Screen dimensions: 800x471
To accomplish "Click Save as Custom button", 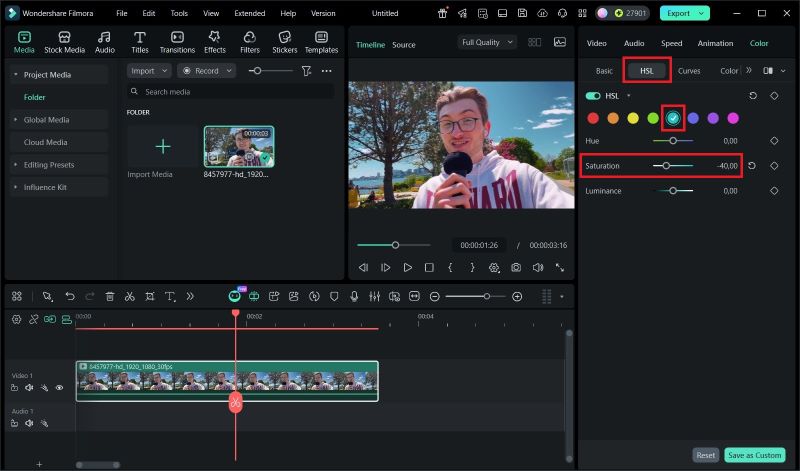I will [x=755, y=455].
